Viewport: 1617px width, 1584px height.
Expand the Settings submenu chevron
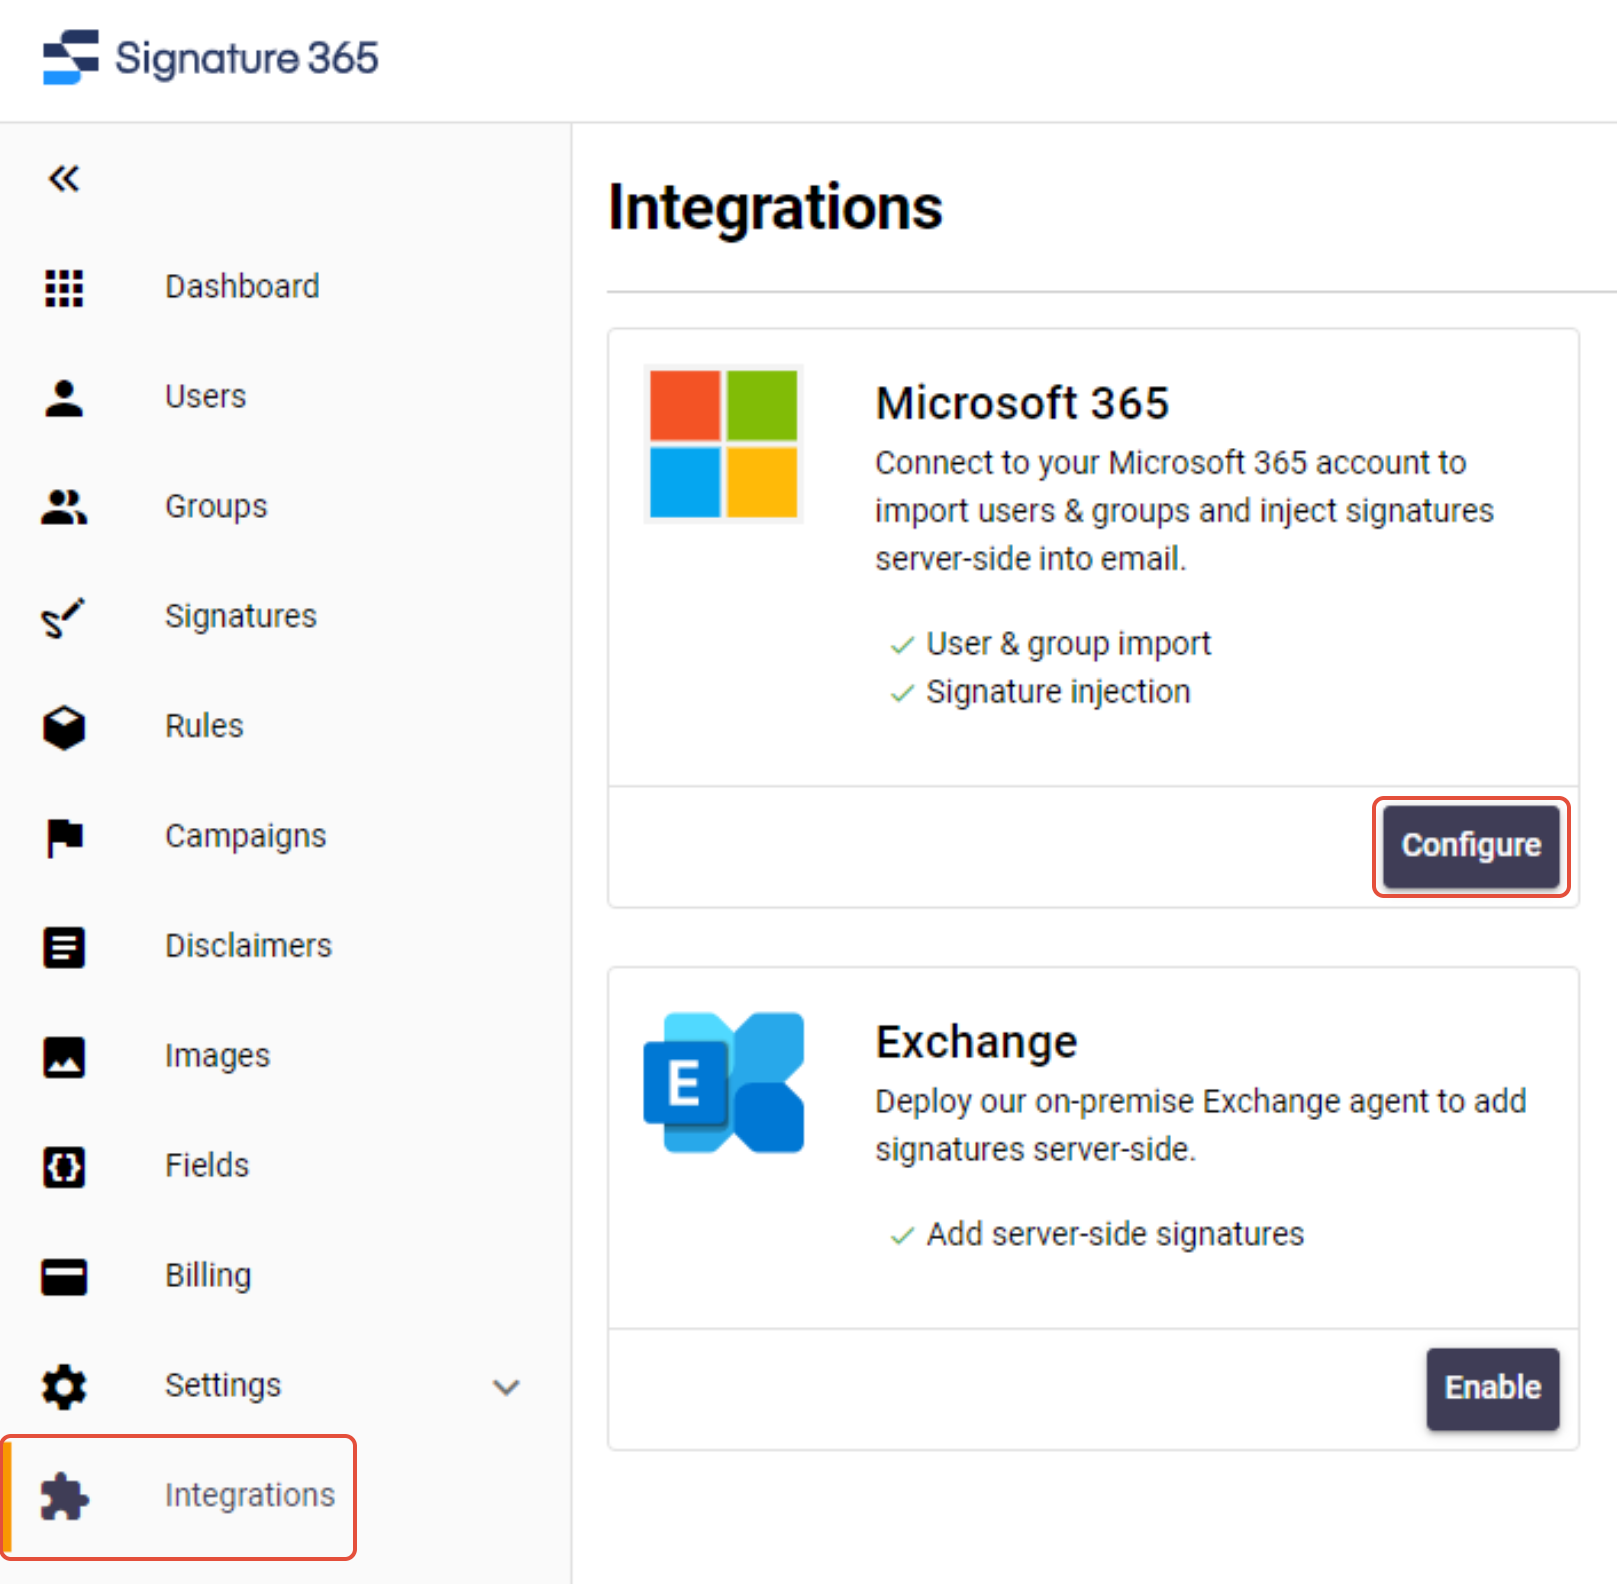click(x=507, y=1387)
